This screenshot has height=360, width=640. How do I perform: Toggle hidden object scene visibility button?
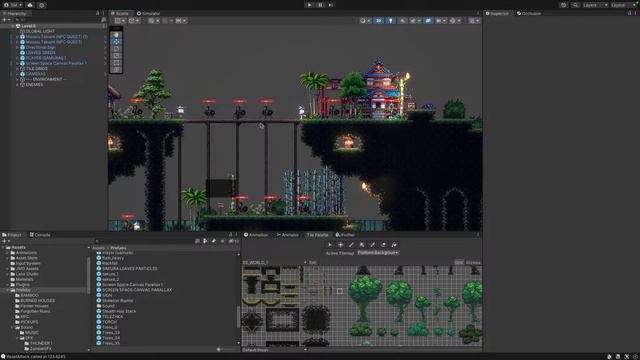[428, 20]
